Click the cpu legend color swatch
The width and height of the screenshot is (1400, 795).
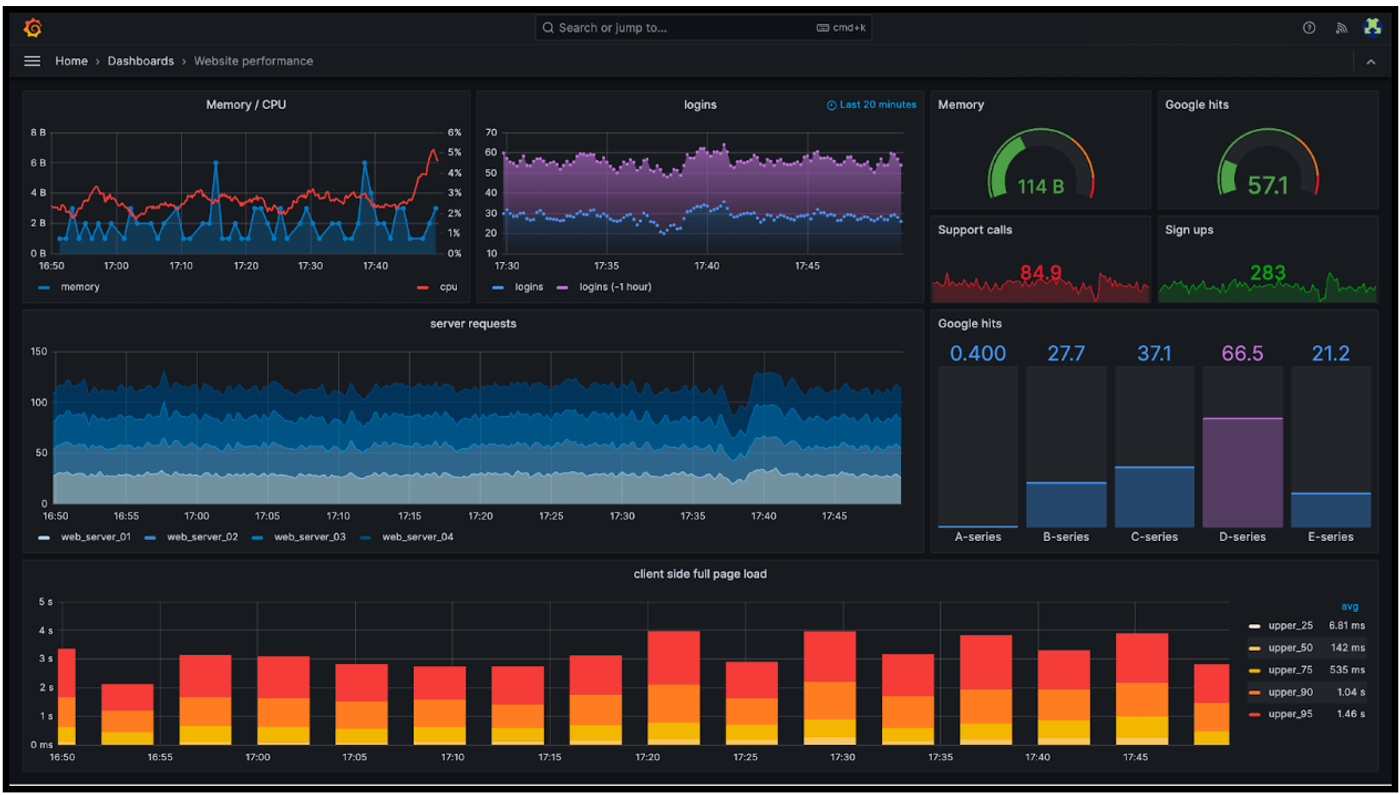pyautogui.click(x=422, y=288)
